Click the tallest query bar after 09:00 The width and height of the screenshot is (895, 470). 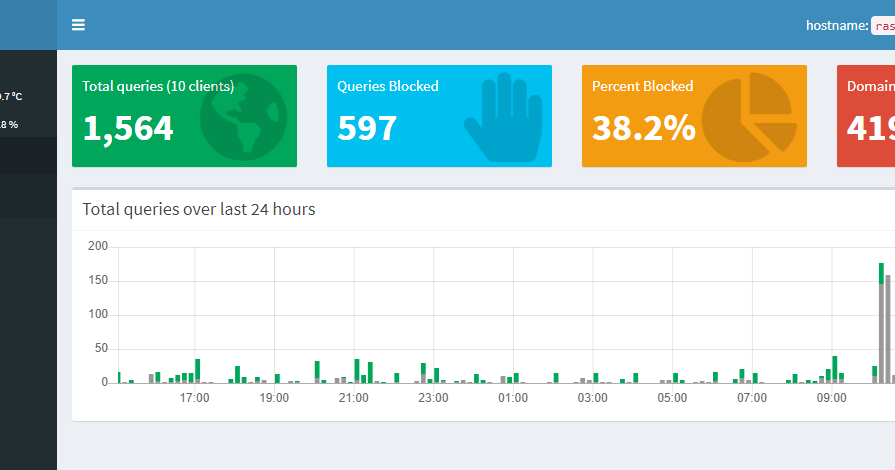(x=881, y=323)
